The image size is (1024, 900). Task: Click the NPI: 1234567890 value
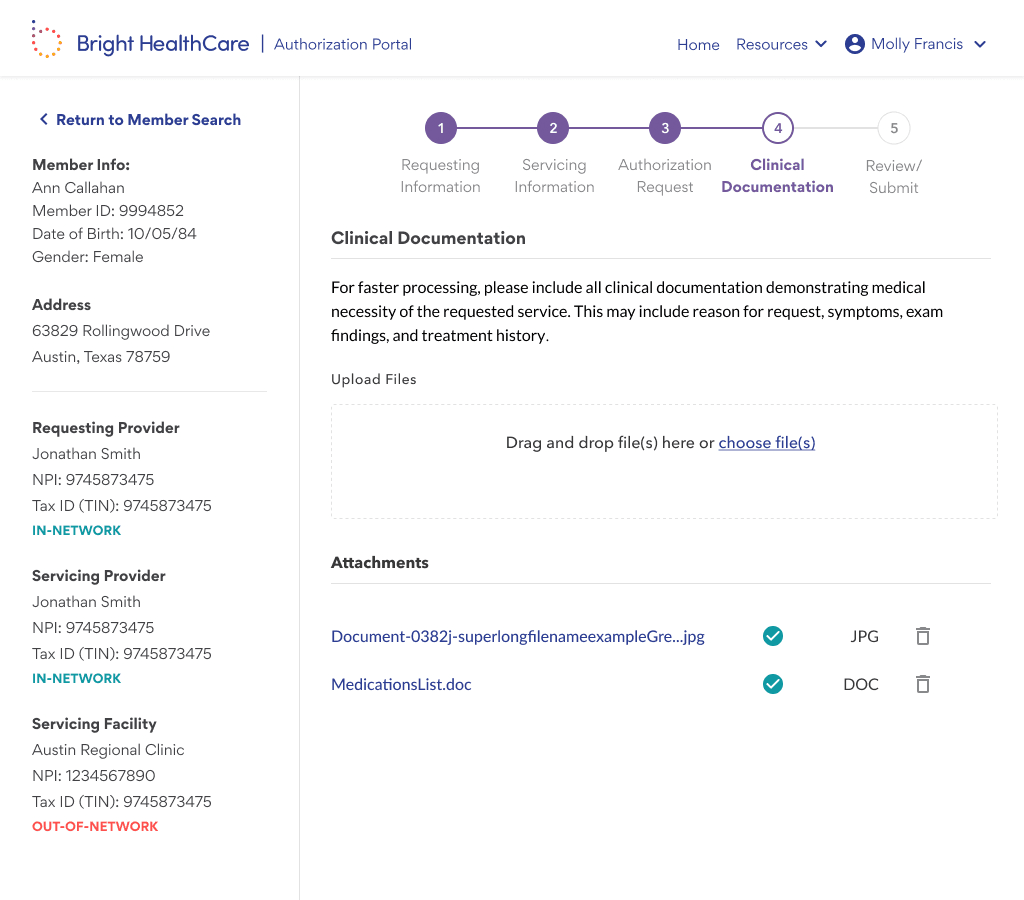tap(93, 775)
